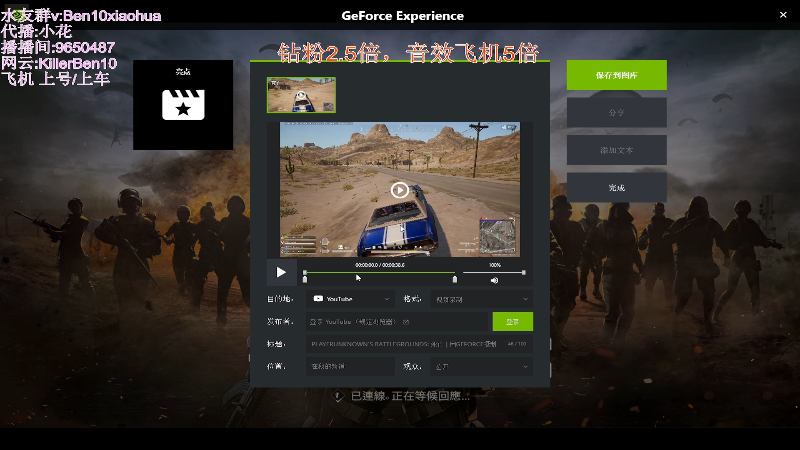This screenshot has width=800, height=450.
Task: Edit the PLAYERUNKNOWN'S BATTLEGROUNDS title field
Action: pyautogui.click(x=419, y=344)
